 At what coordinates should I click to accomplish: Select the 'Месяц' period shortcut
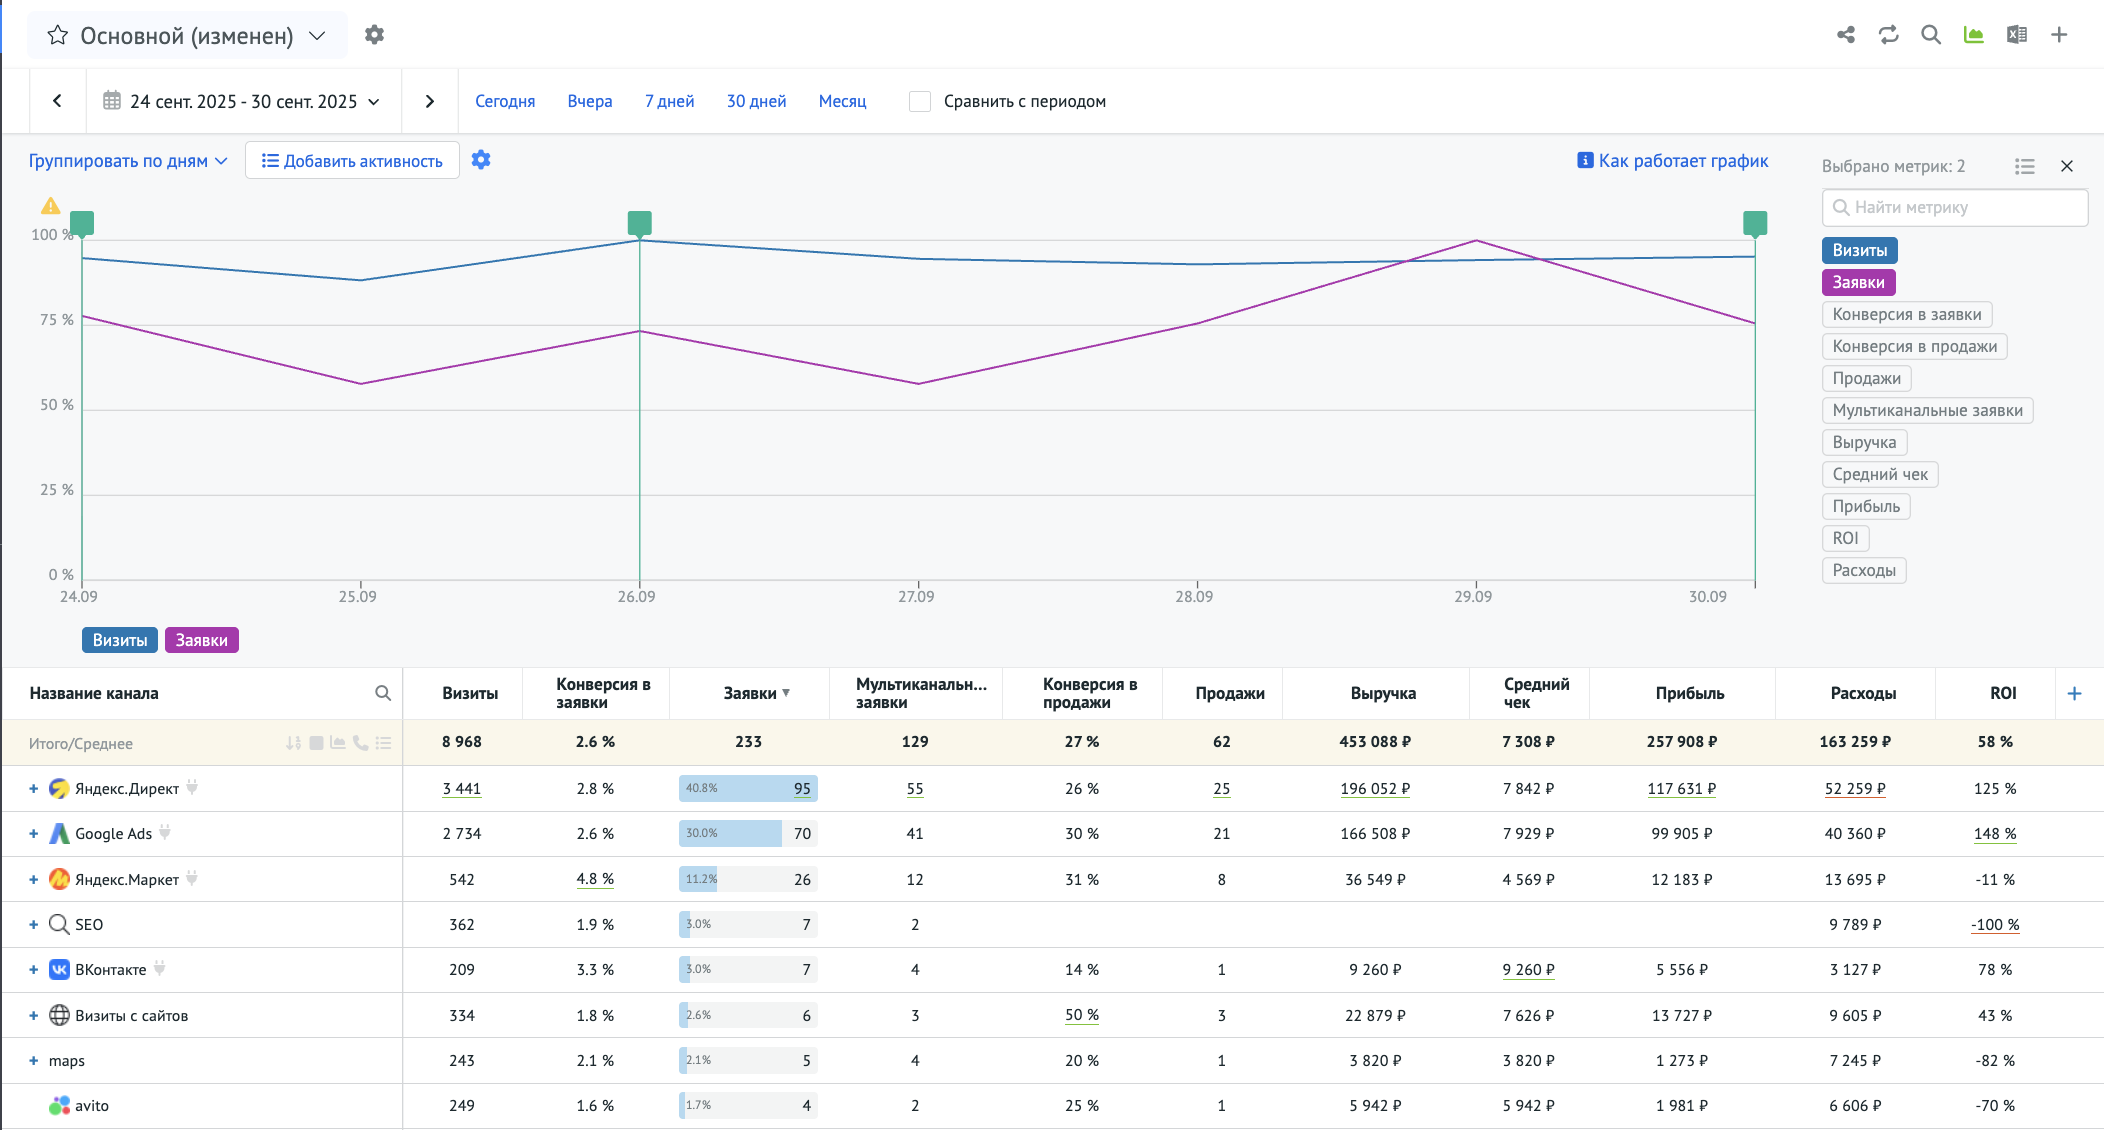pos(842,101)
